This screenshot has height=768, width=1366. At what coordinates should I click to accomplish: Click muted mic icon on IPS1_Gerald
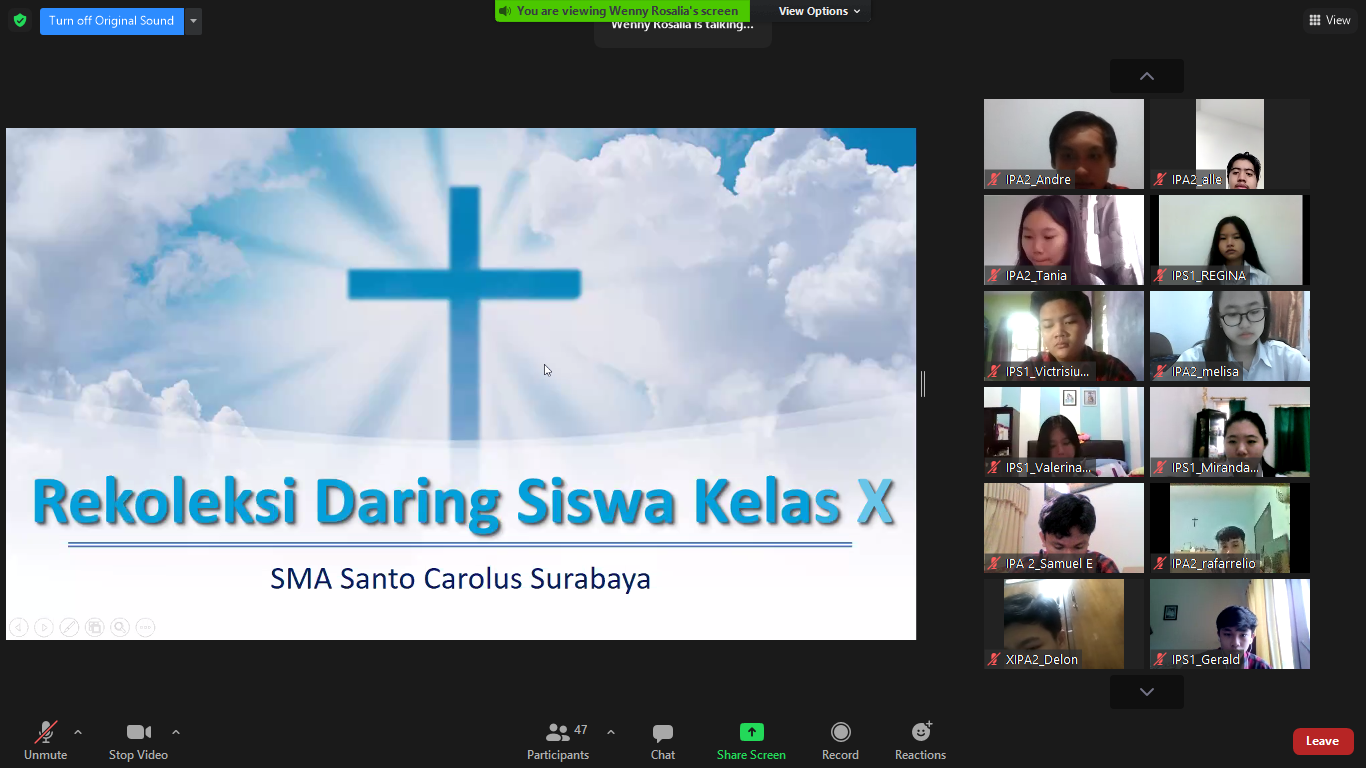point(1161,660)
